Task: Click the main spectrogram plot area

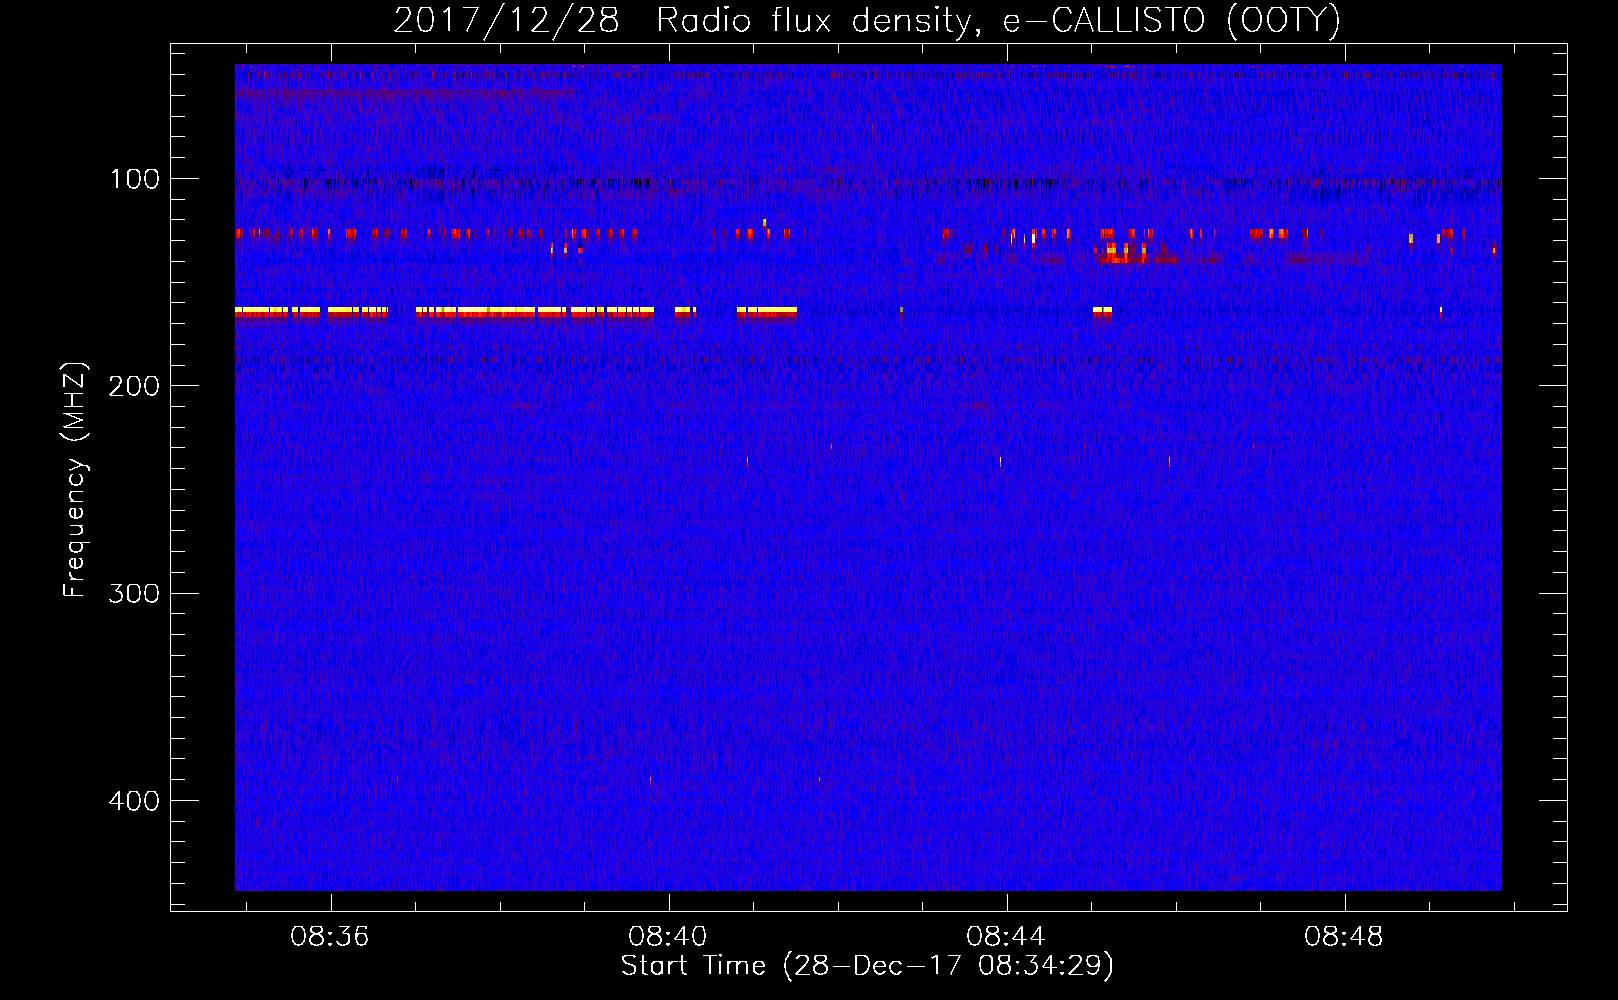Action: [868, 477]
